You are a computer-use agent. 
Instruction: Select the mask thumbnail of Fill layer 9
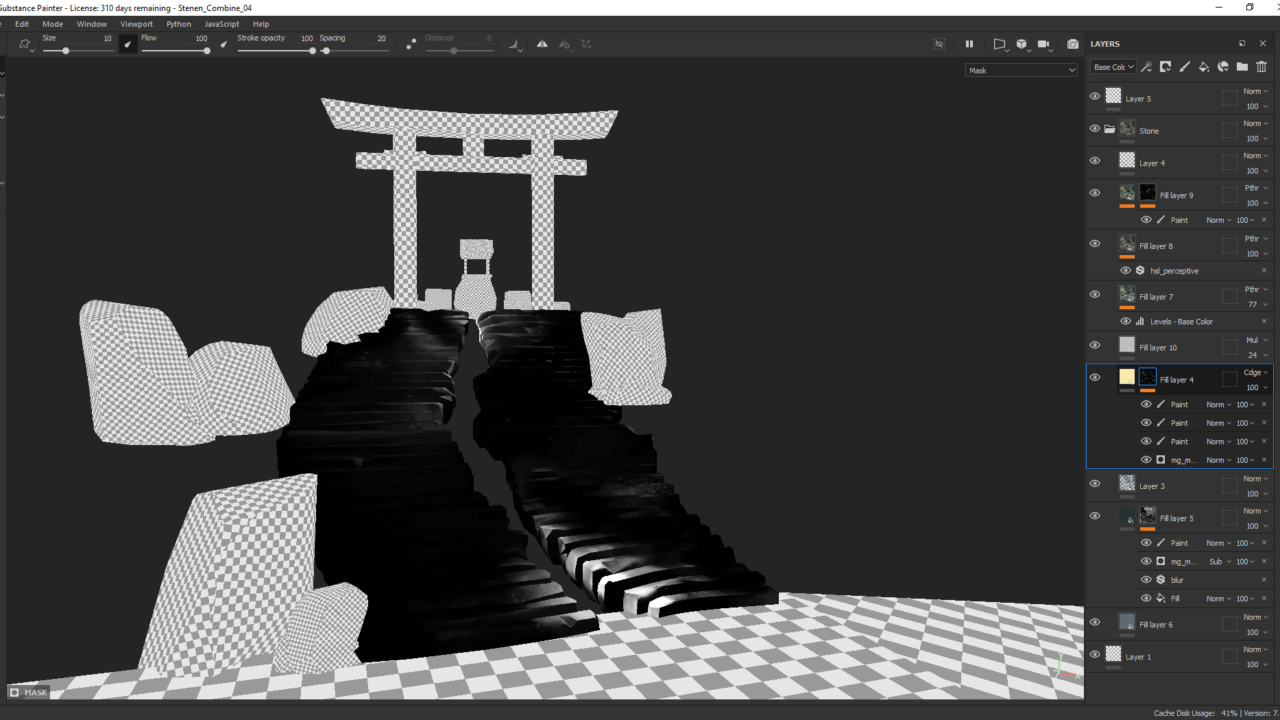click(x=1147, y=193)
